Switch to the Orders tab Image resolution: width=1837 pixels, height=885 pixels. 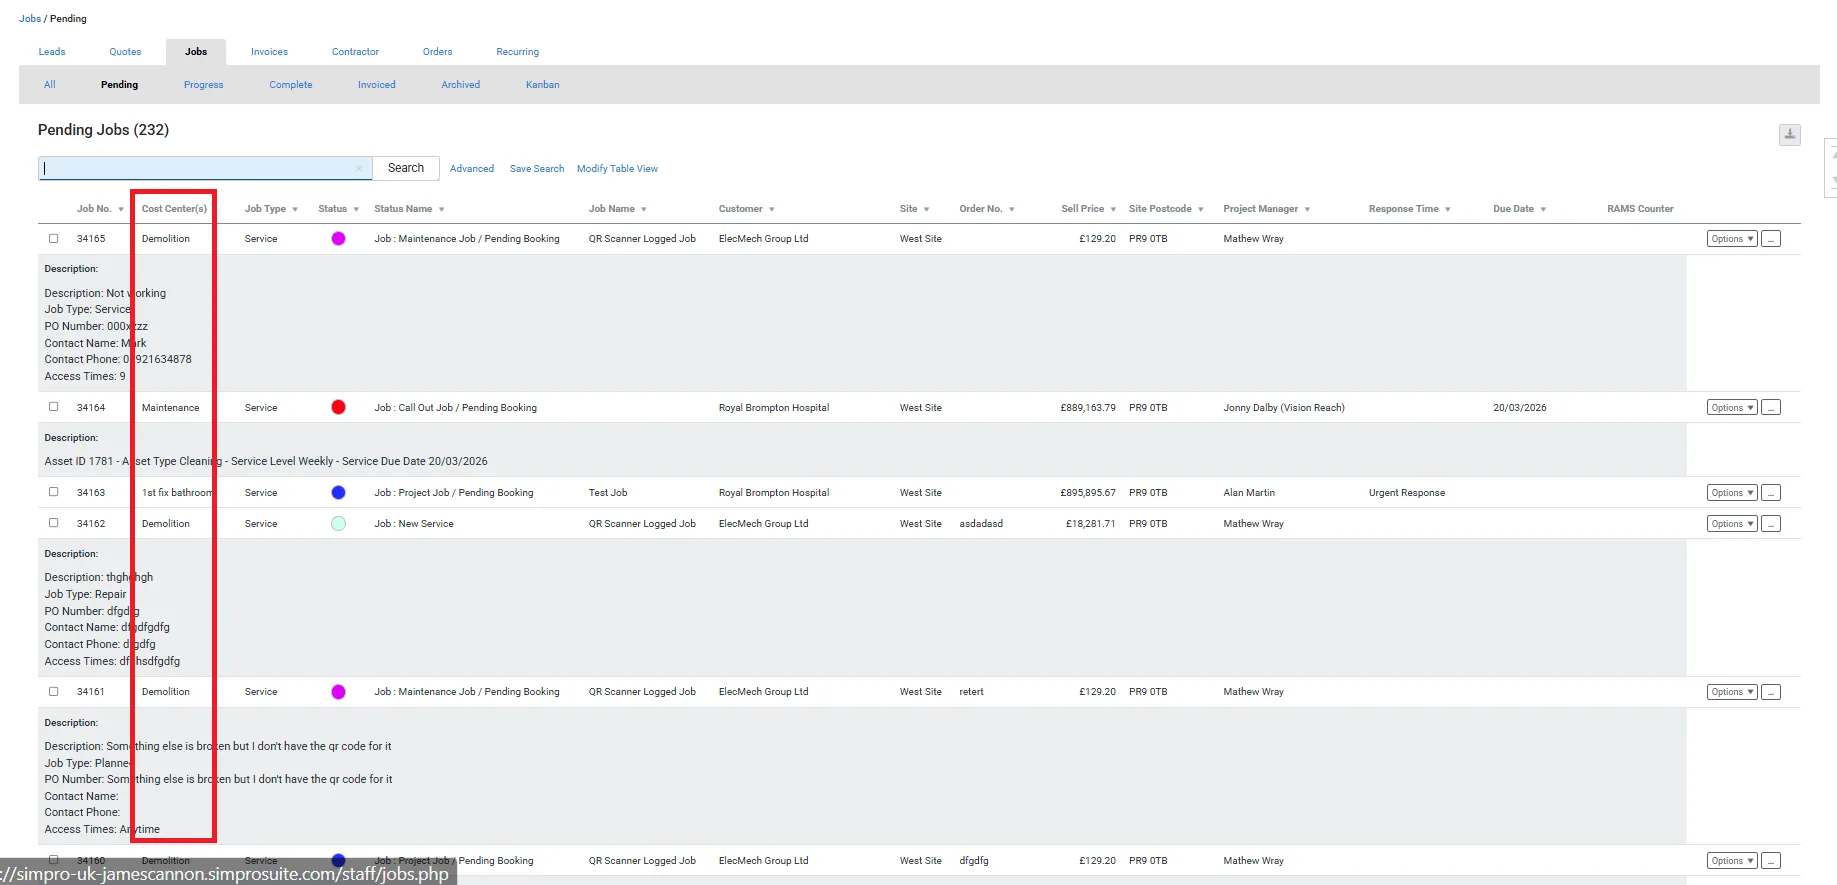point(437,52)
